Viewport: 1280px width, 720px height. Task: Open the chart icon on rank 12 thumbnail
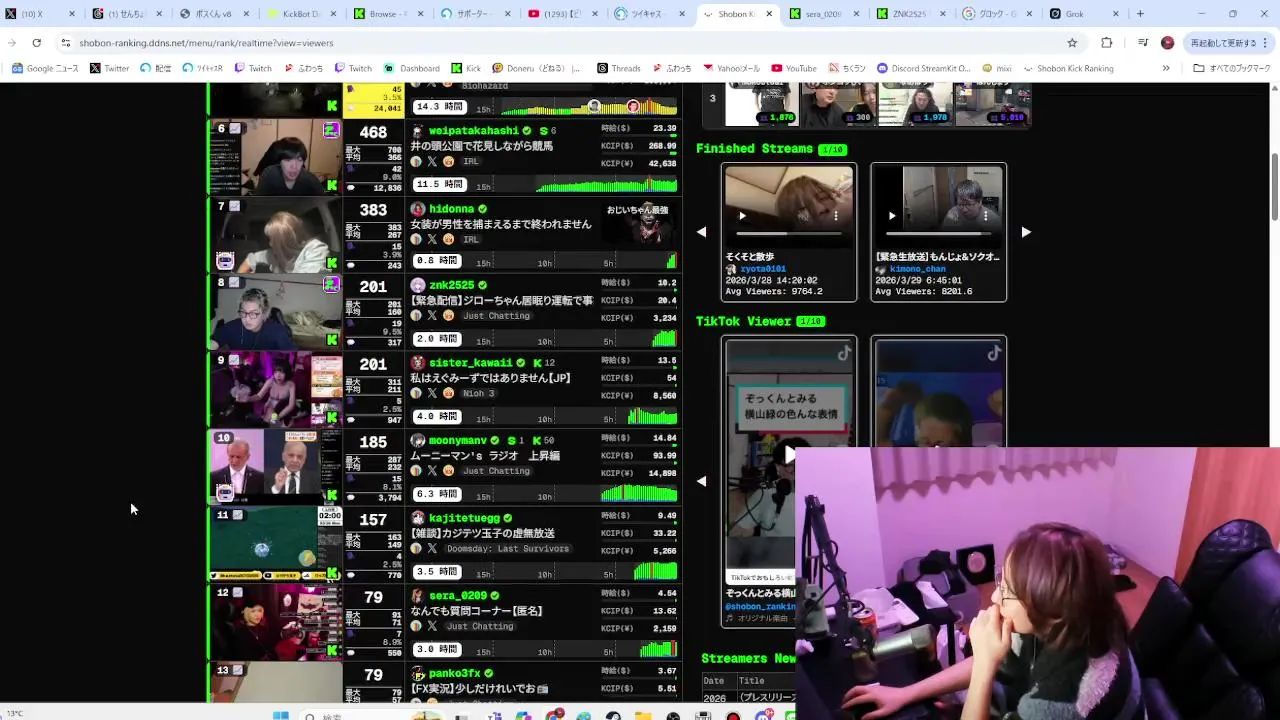click(x=237, y=593)
